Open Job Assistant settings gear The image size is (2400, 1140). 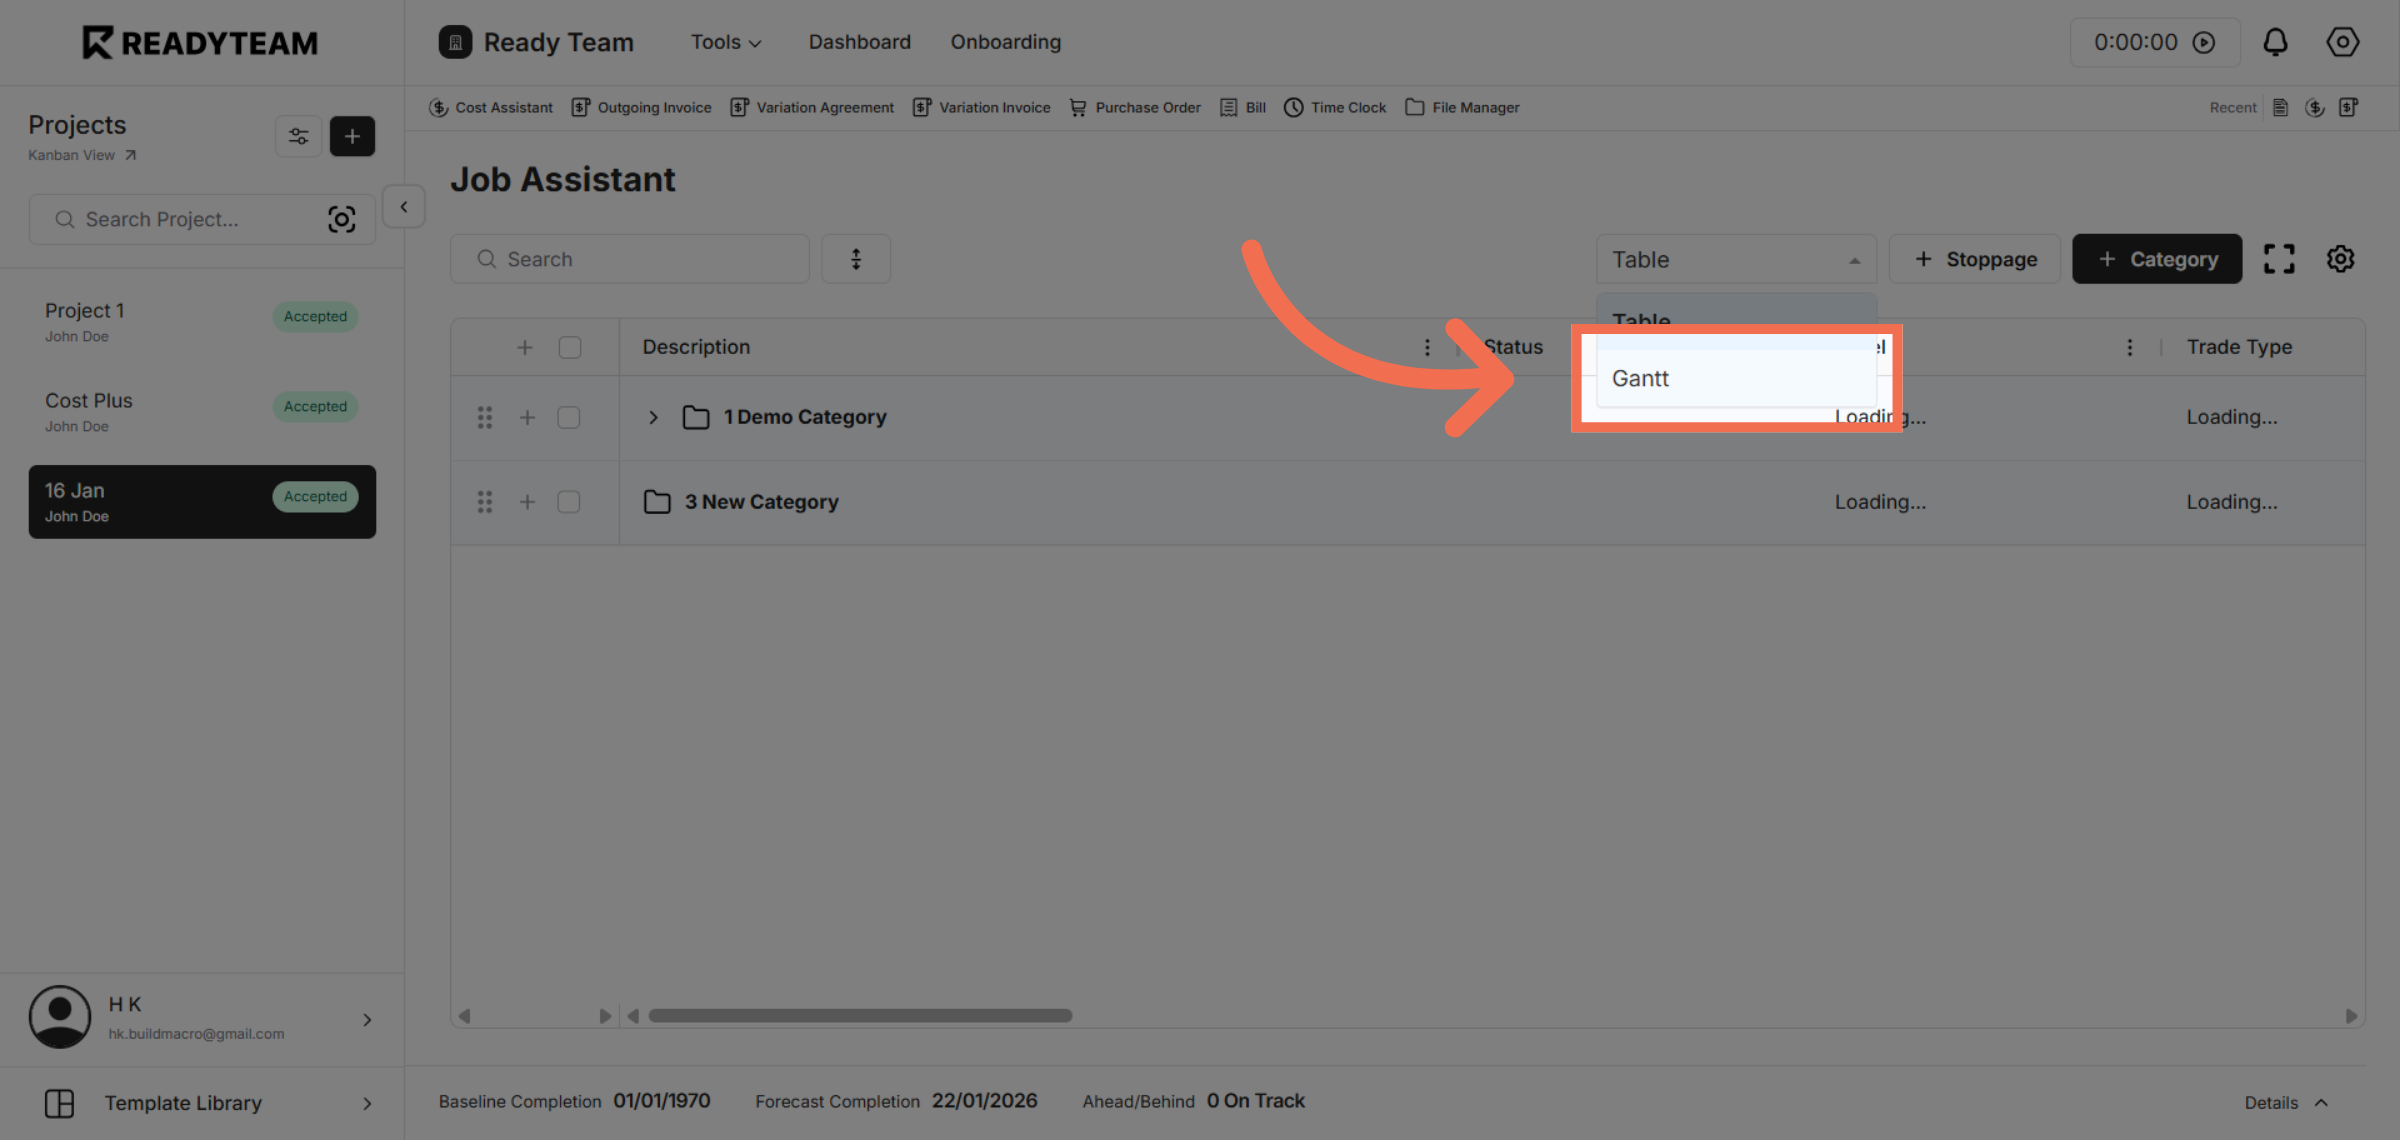[x=2340, y=258]
